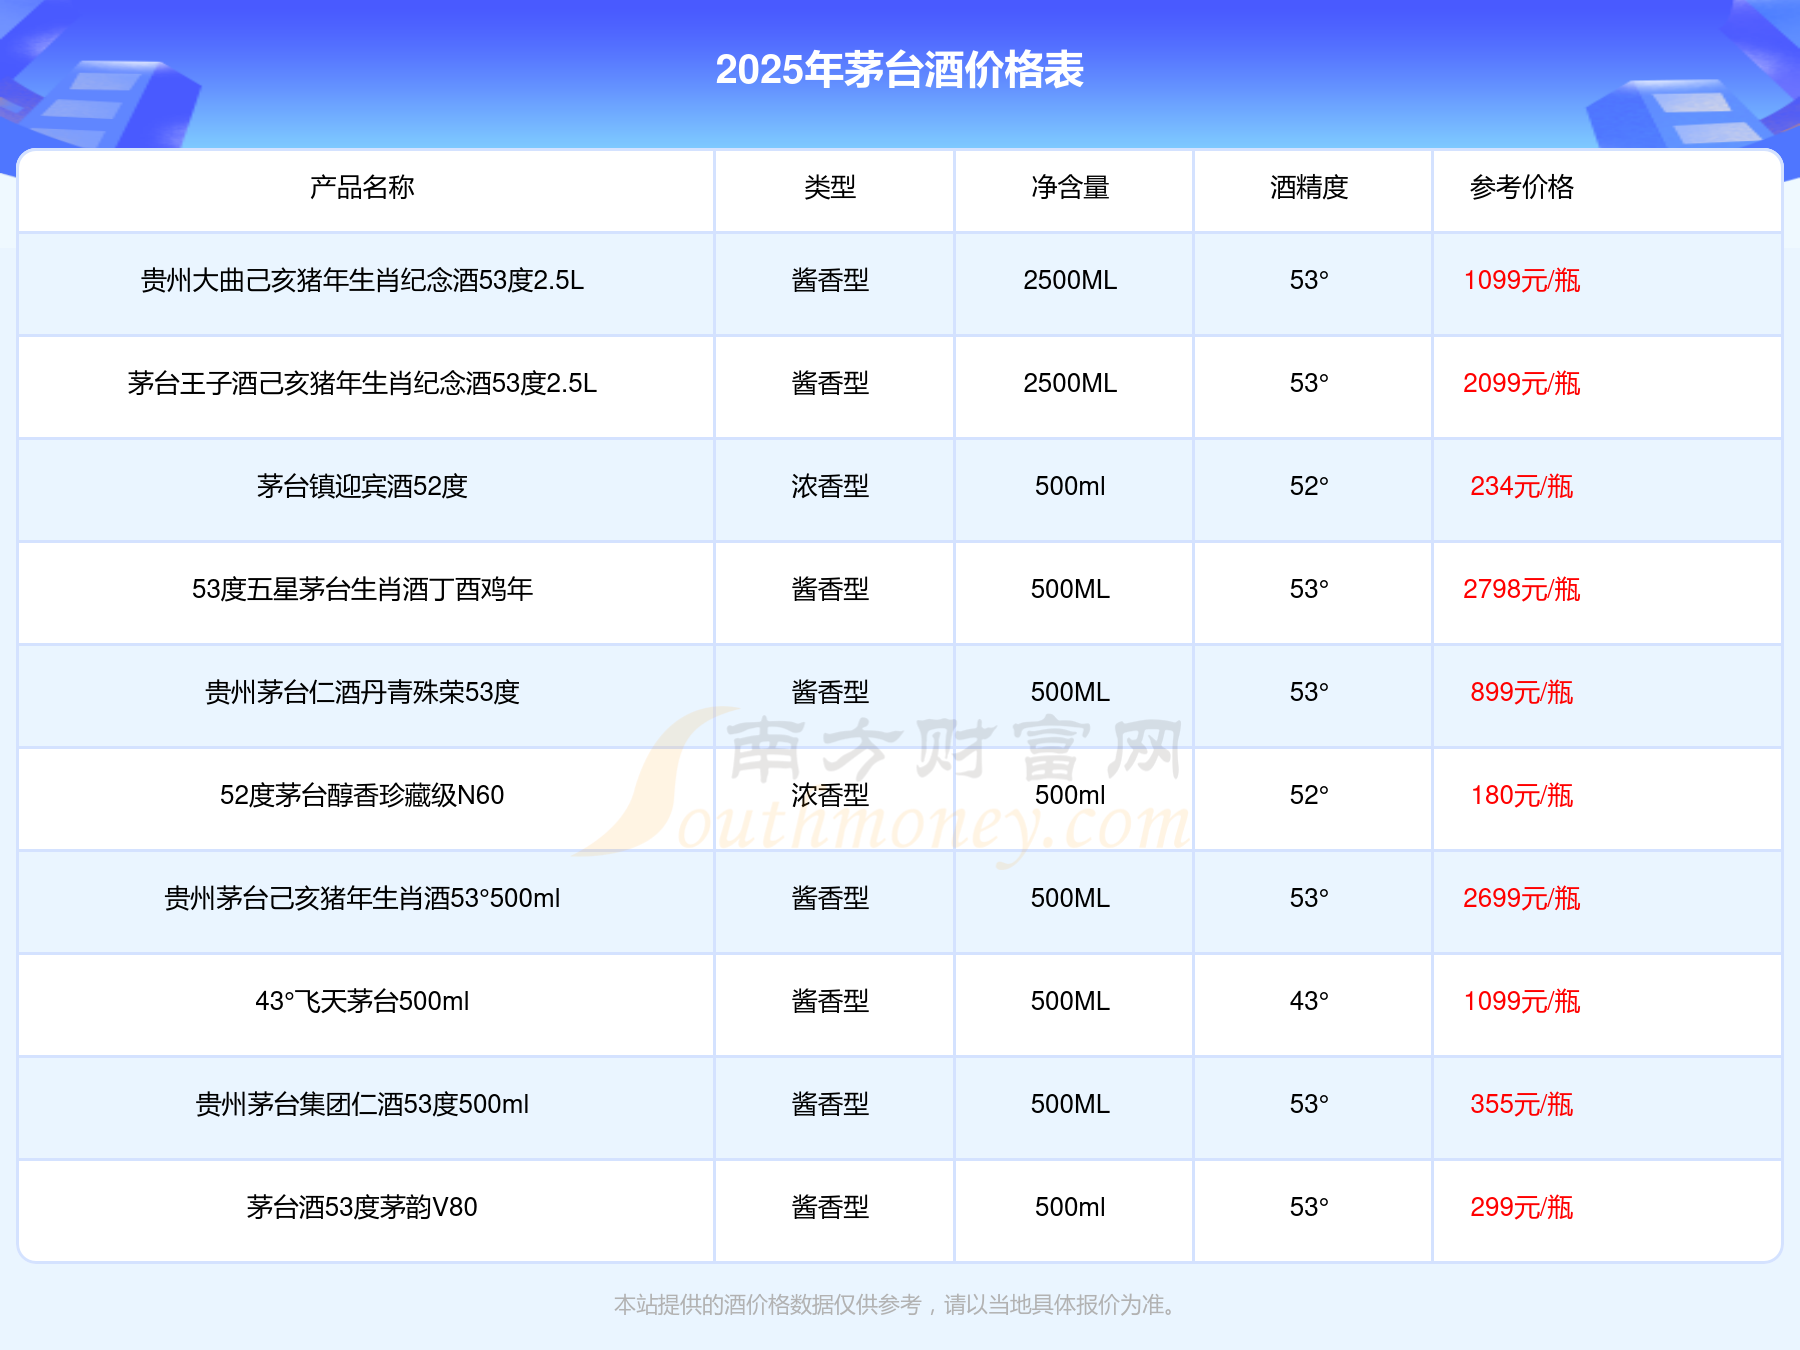Click 500ml in 茅韵V80 row
The width and height of the screenshot is (1800, 1350).
(x=1070, y=1207)
